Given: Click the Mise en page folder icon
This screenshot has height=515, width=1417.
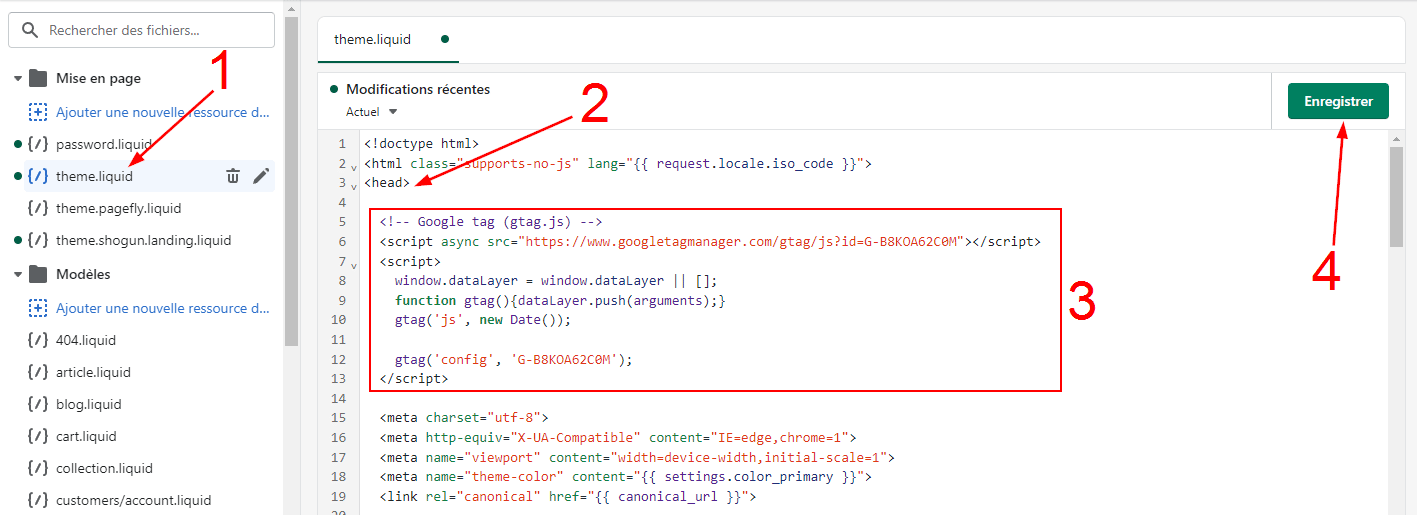Looking at the screenshot, I should pos(38,78).
